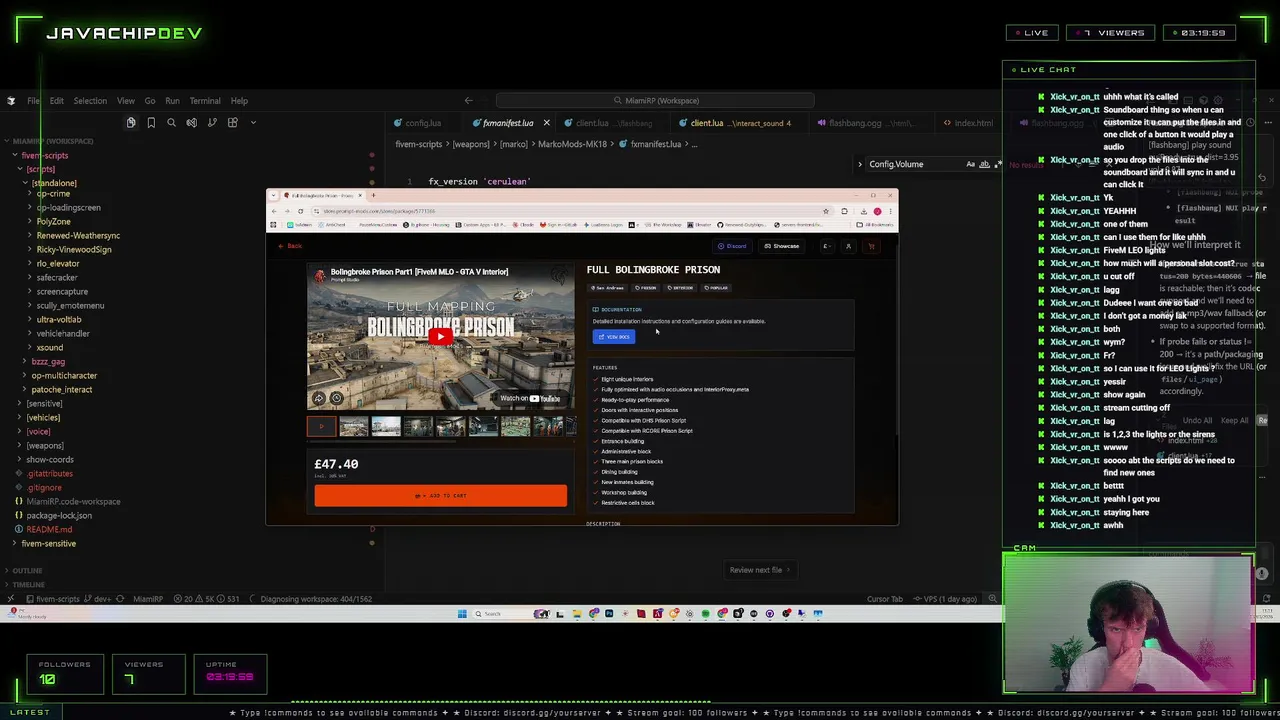Image resolution: width=1280 pixels, height=720 pixels.
Task: Open the Edit menu
Action: click(x=56, y=100)
